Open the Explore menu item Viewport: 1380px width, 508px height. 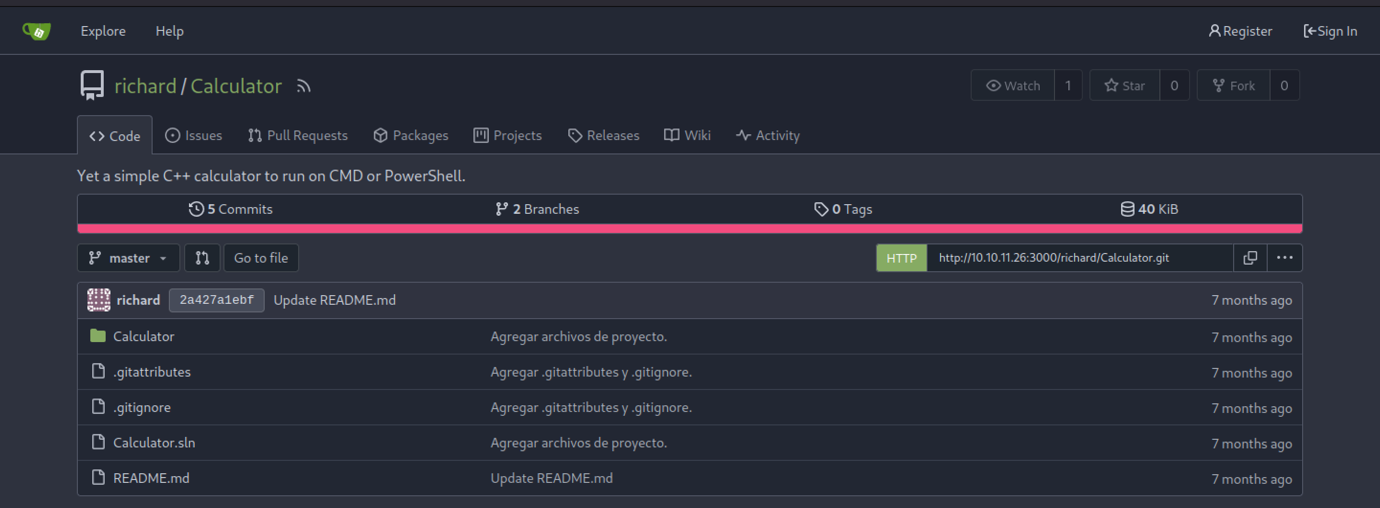coord(103,31)
